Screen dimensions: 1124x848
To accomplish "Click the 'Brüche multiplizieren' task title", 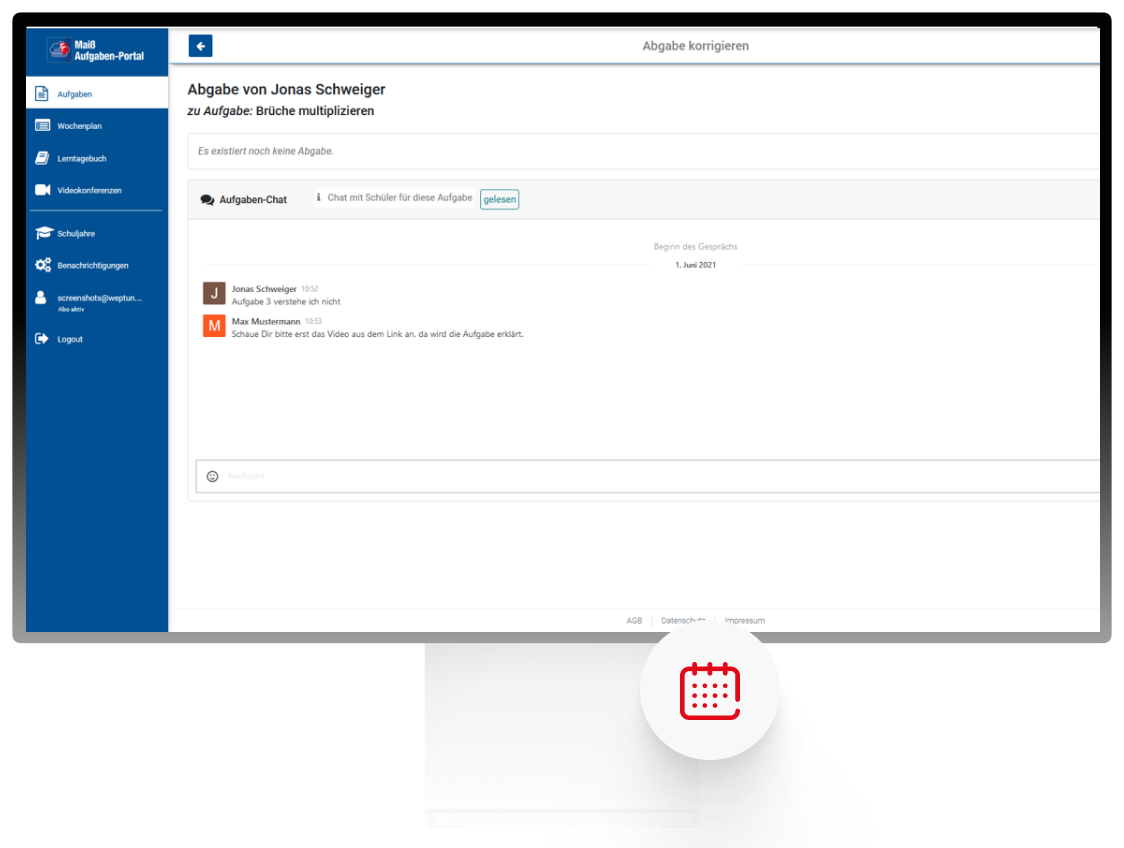I will click(x=315, y=111).
